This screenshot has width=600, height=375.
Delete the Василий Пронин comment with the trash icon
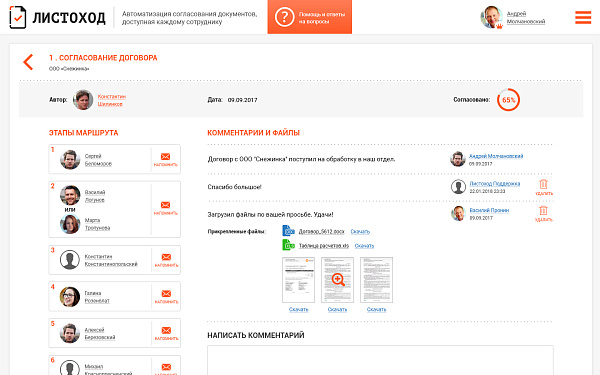(x=543, y=214)
